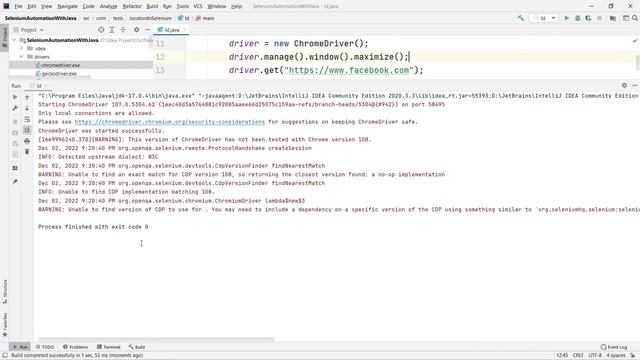Hide the Run tool window
This screenshot has height=360, width=640.
pyautogui.click(x=635, y=85)
